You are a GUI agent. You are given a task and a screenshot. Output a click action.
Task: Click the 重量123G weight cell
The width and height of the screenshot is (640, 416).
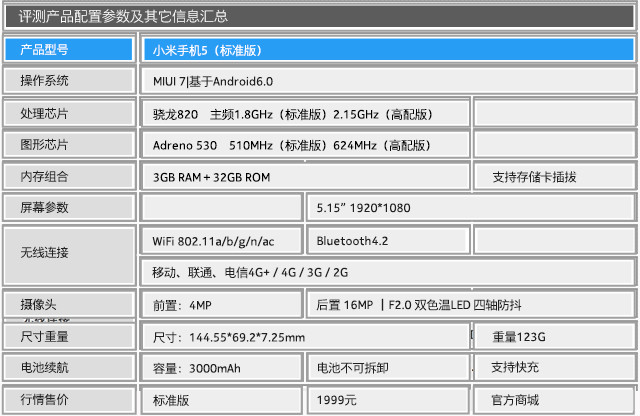pos(554,337)
